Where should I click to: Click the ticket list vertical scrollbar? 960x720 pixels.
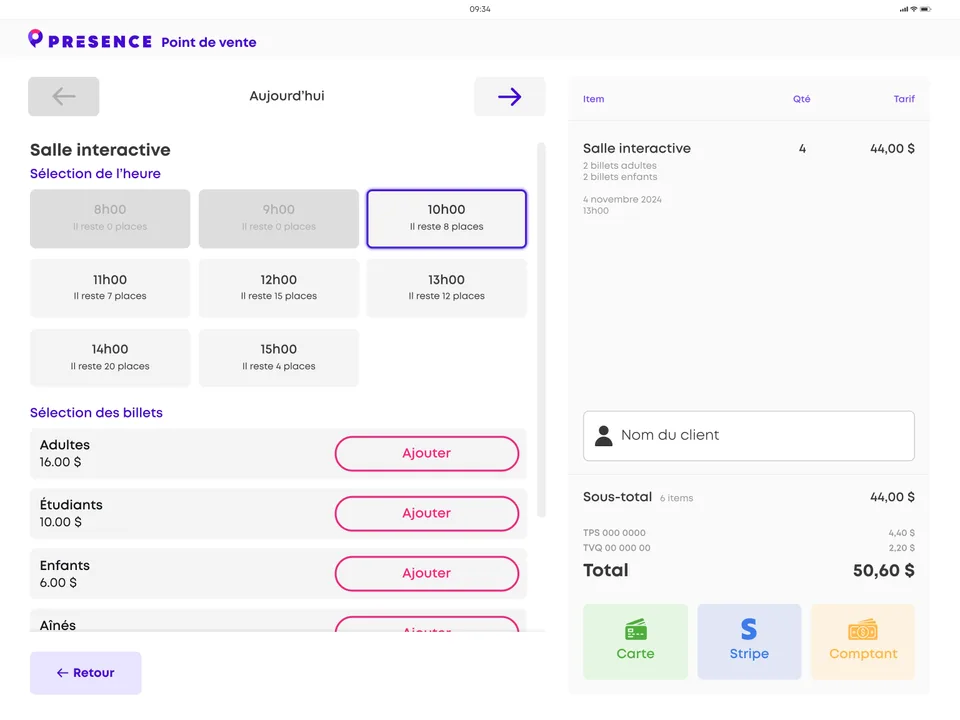pos(541,330)
